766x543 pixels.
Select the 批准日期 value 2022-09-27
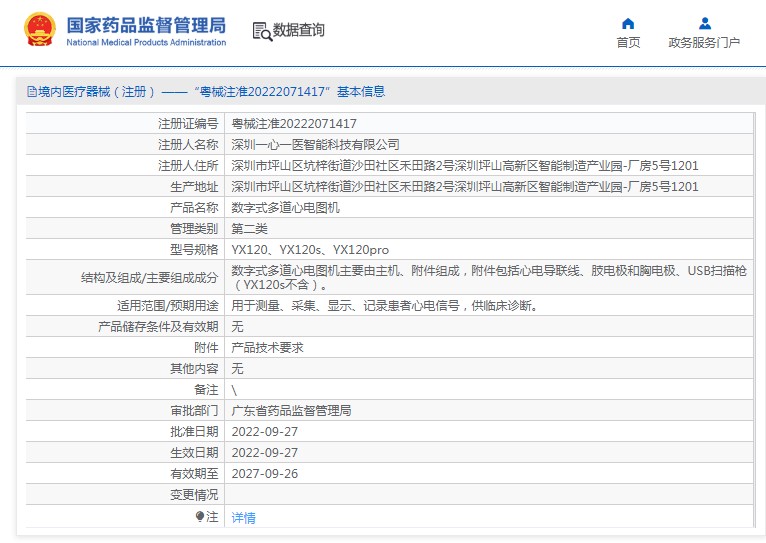click(x=265, y=432)
